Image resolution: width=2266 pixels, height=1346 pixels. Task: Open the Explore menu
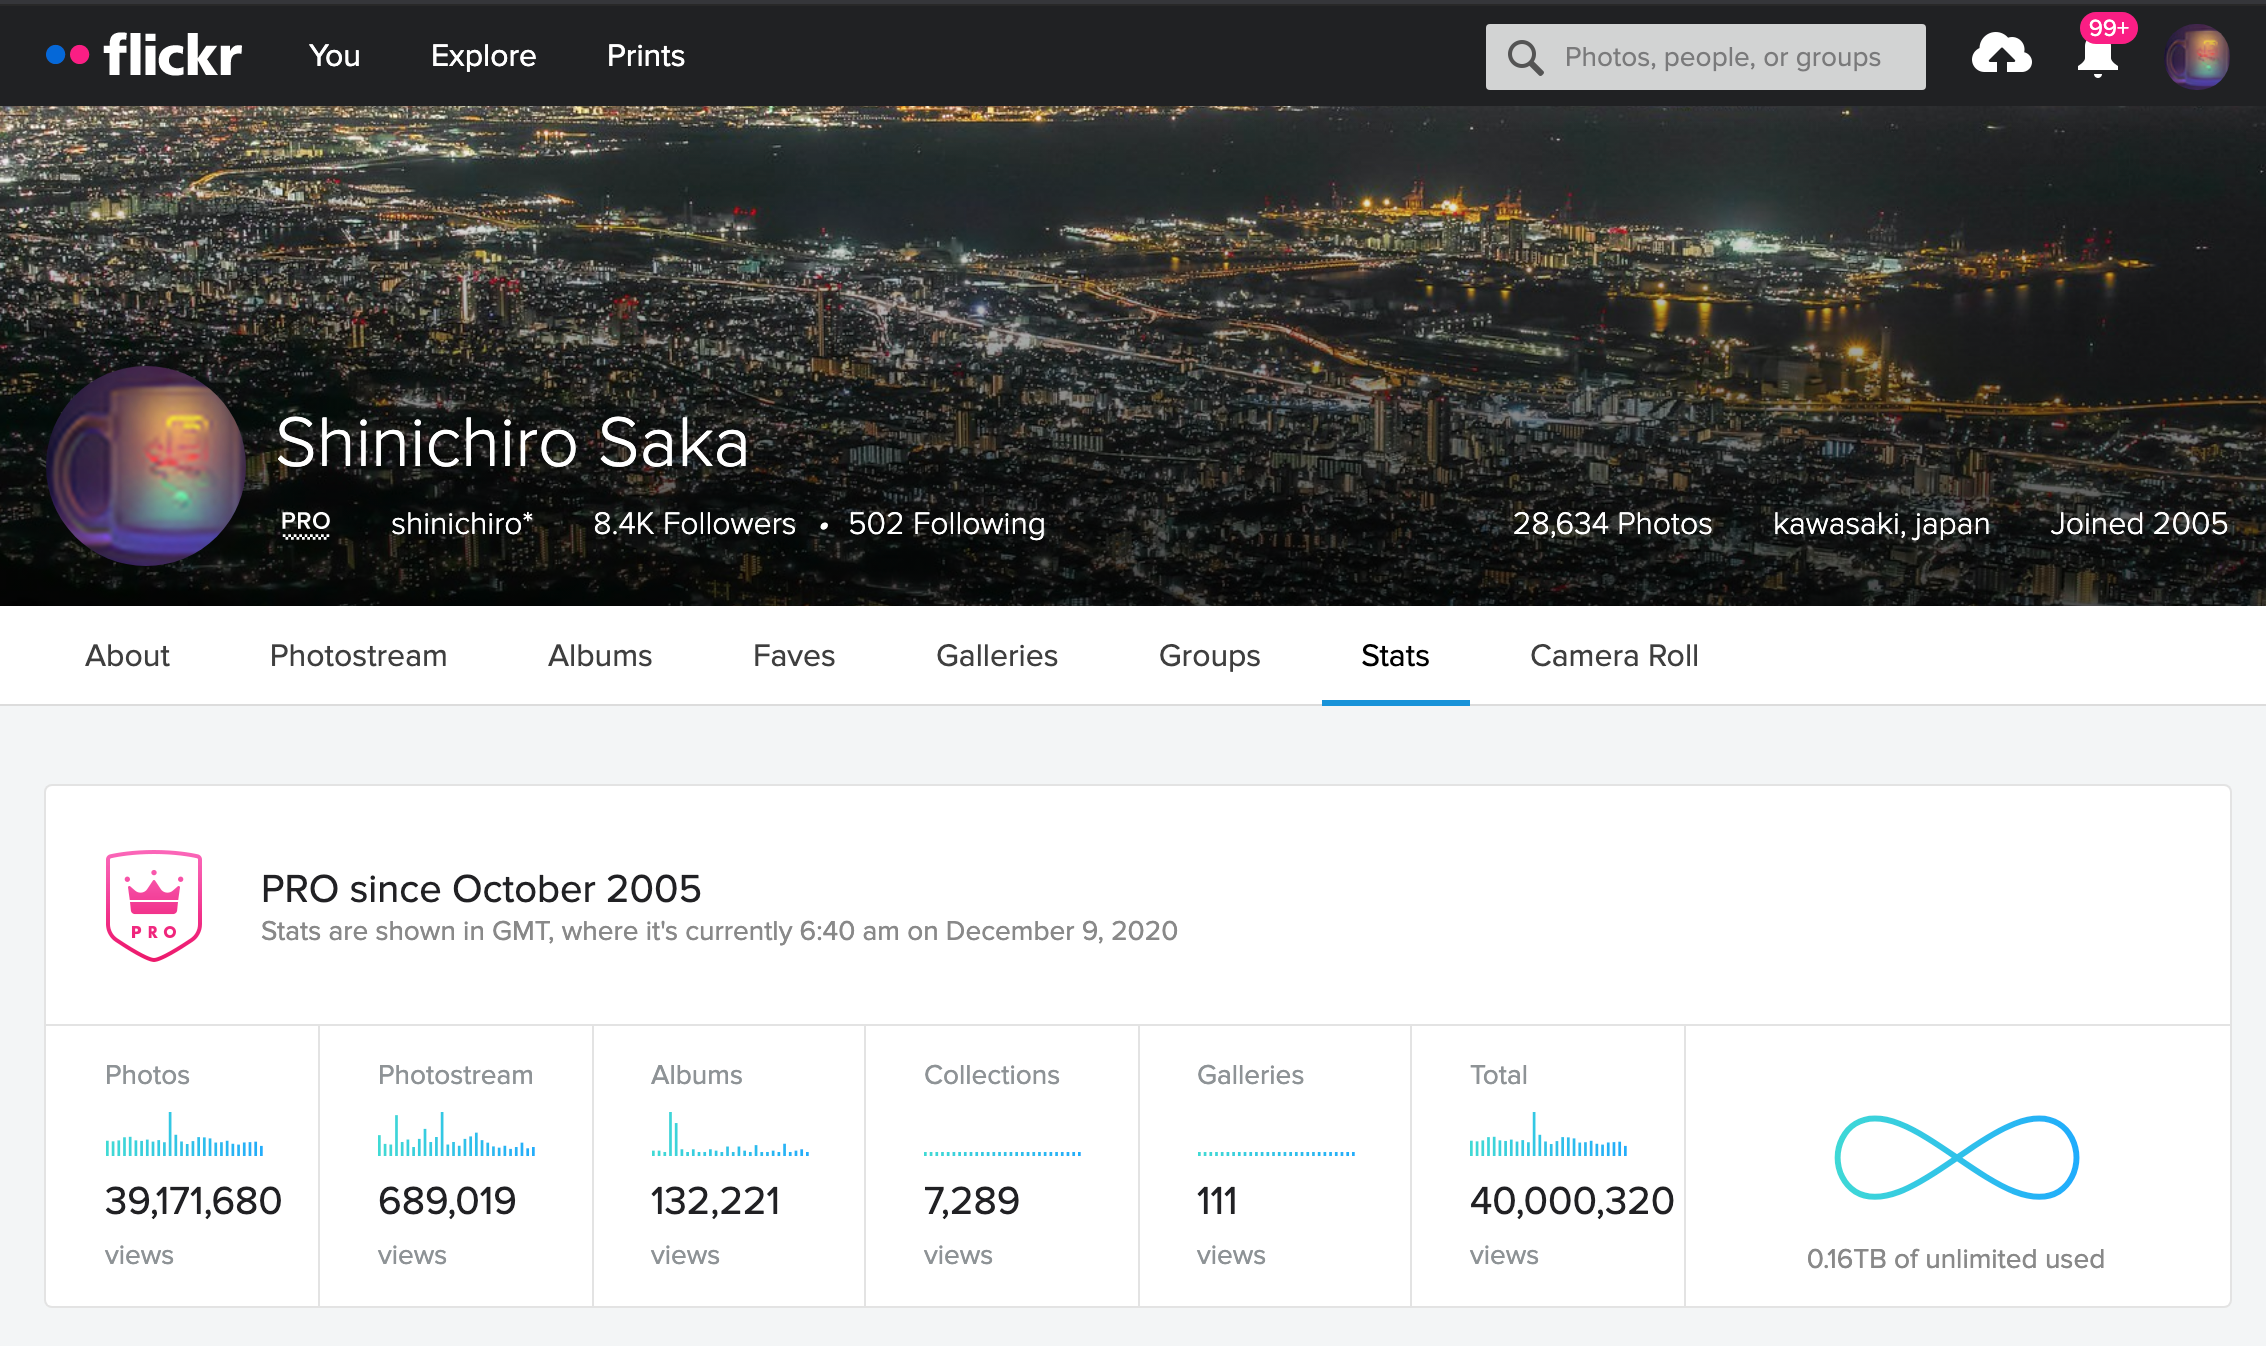point(483,56)
